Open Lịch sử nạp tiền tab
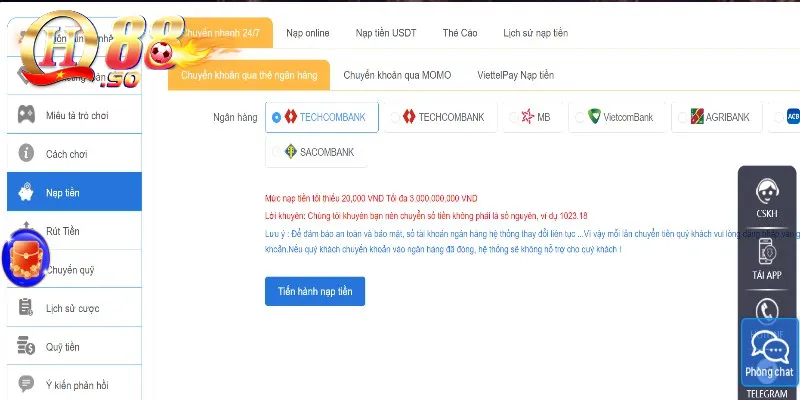The height and width of the screenshot is (400, 800). pos(535,33)
